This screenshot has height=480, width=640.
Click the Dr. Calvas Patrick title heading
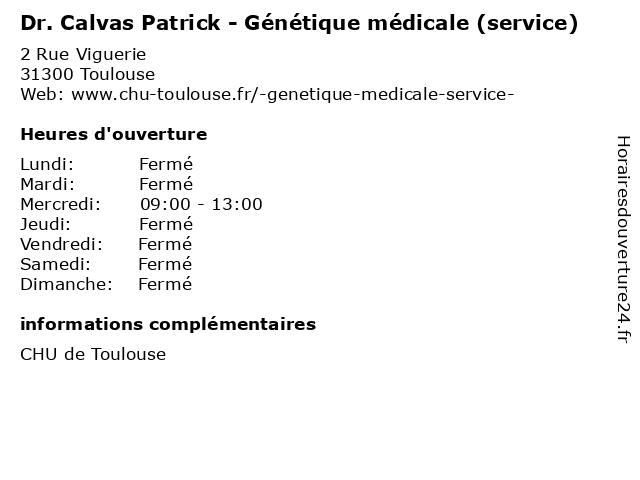click(x=298, y=22)
